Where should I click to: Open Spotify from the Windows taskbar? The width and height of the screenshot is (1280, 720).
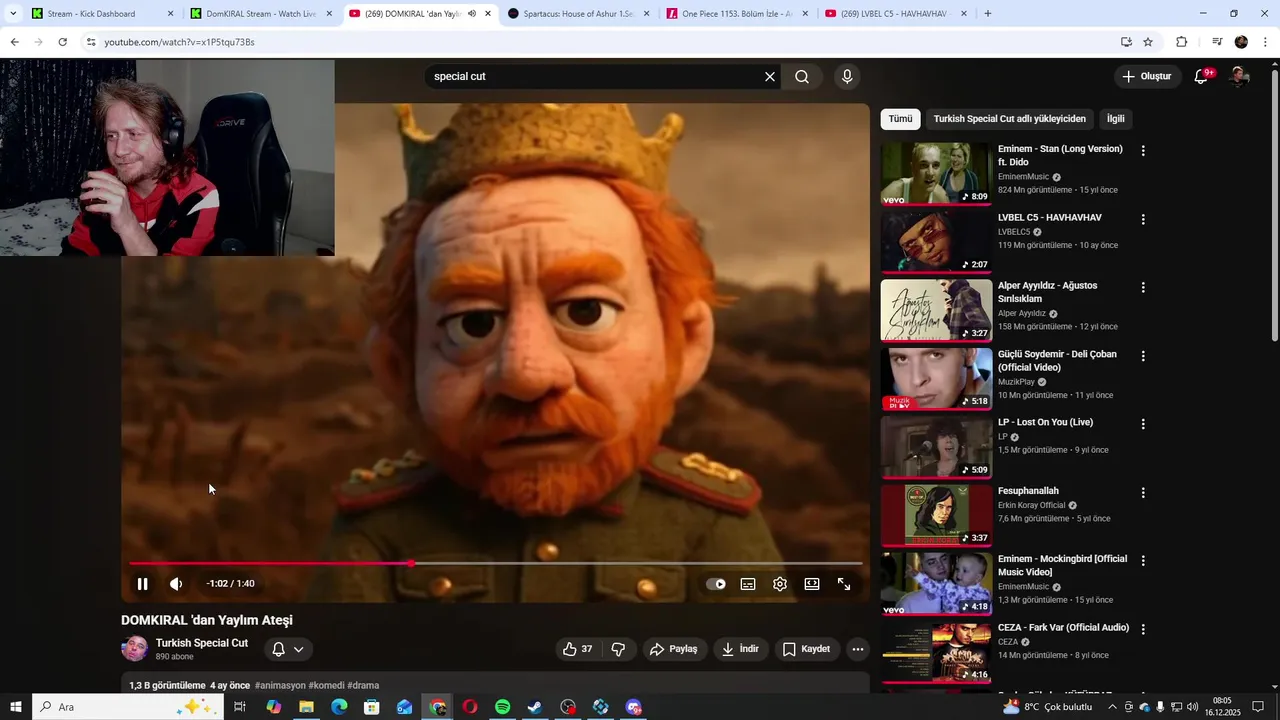503,707
